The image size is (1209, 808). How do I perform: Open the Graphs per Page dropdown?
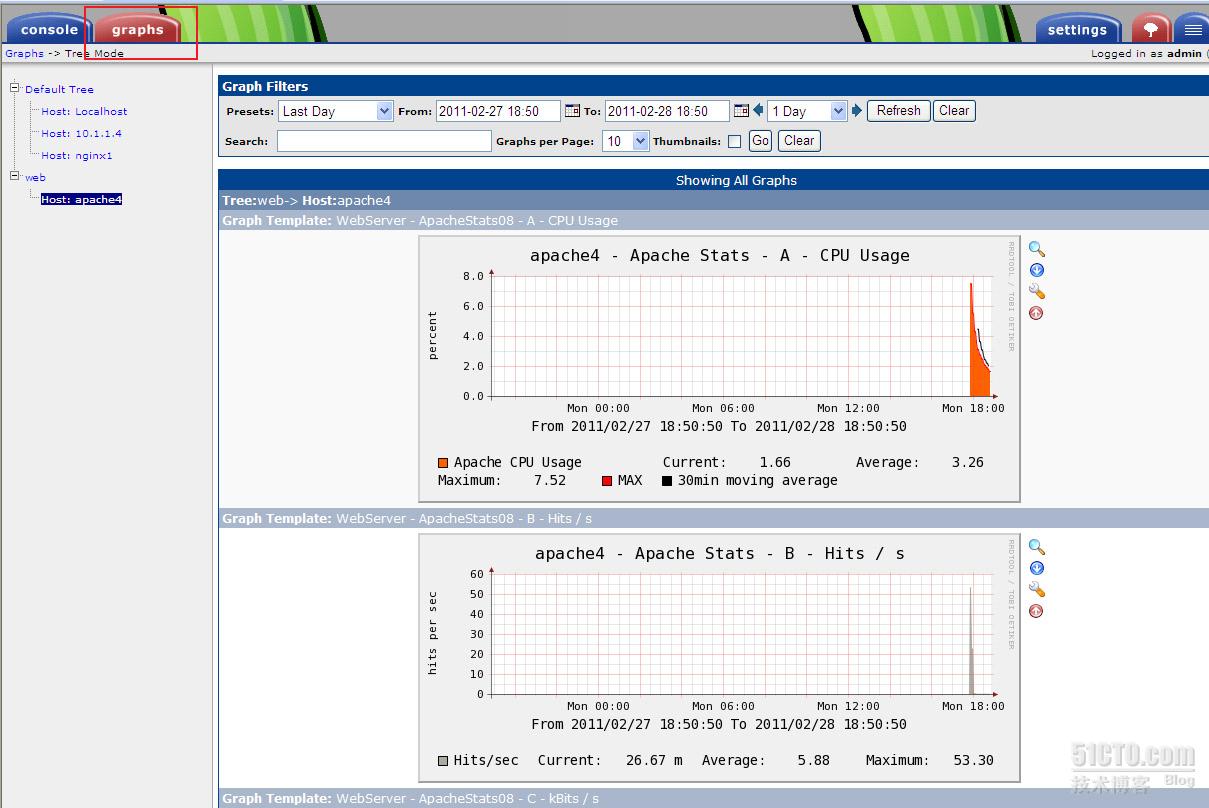[x=626, y=141]
